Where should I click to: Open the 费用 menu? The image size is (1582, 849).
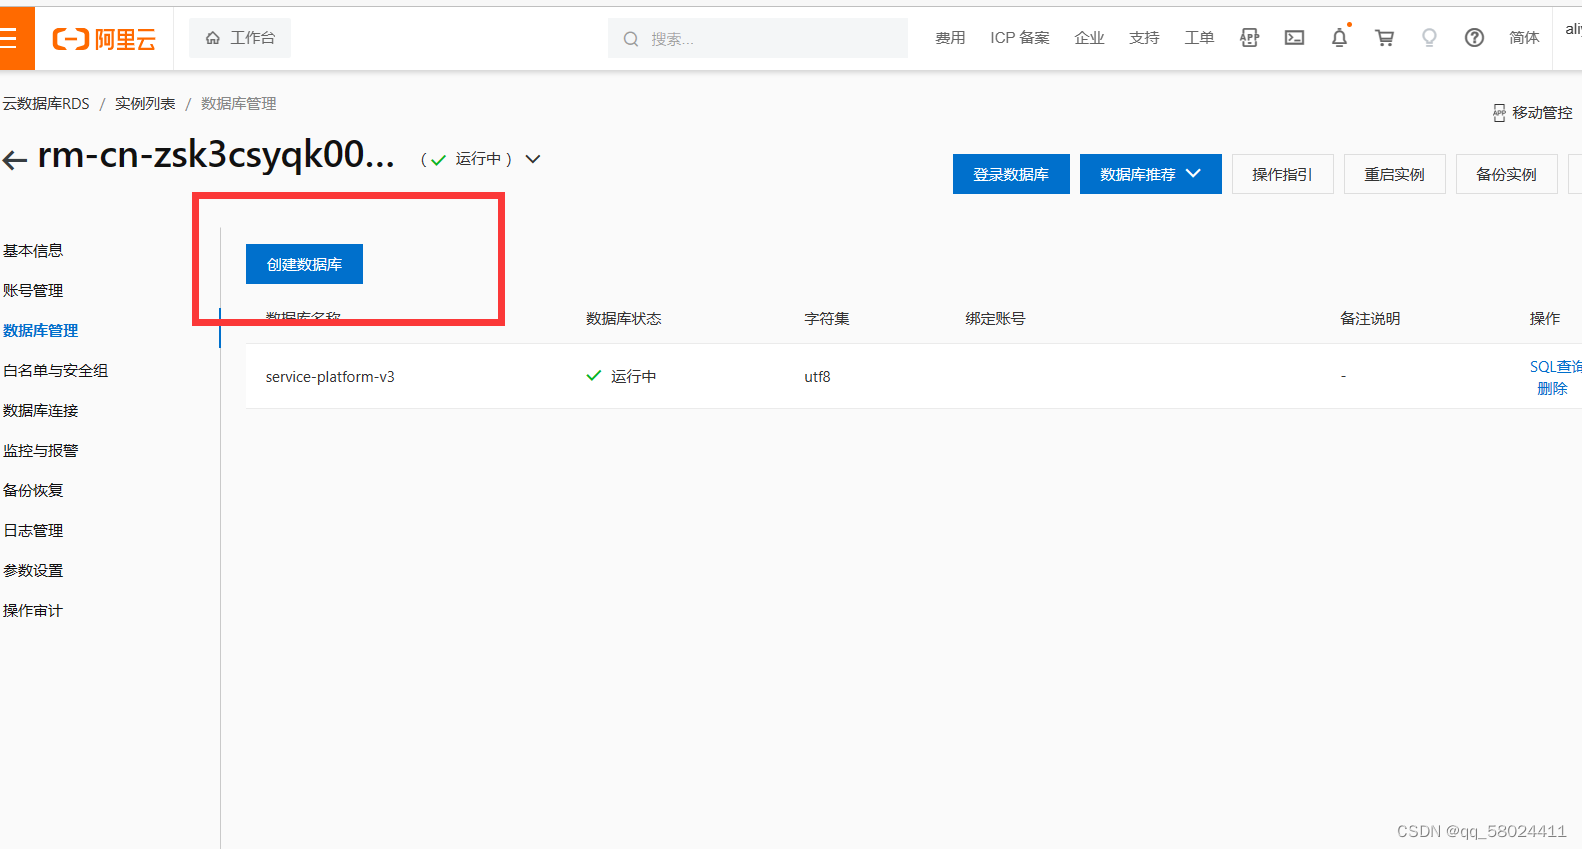(950, 38)
